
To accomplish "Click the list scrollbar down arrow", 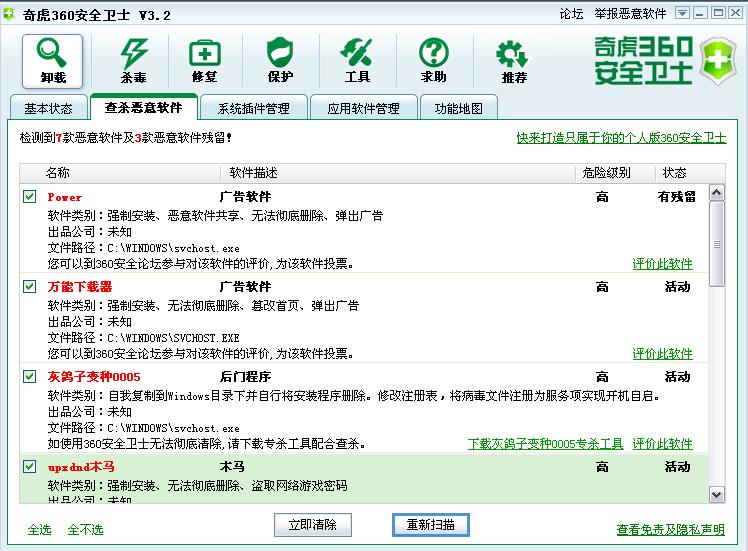I will coord(717,494).
